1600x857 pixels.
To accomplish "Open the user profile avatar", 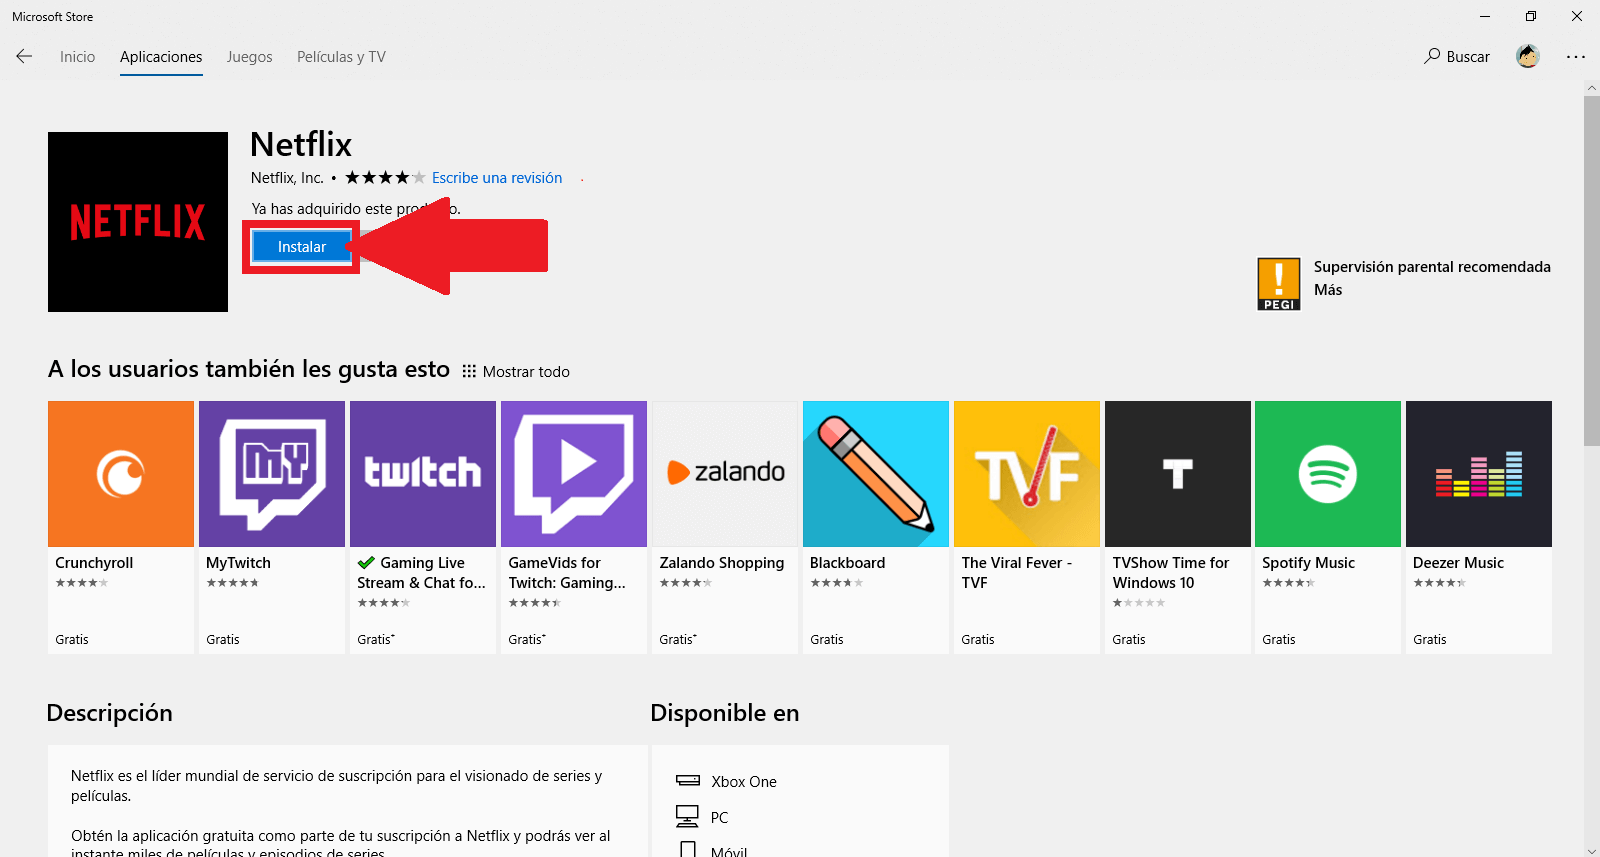I will click(x=1527, y=57).
